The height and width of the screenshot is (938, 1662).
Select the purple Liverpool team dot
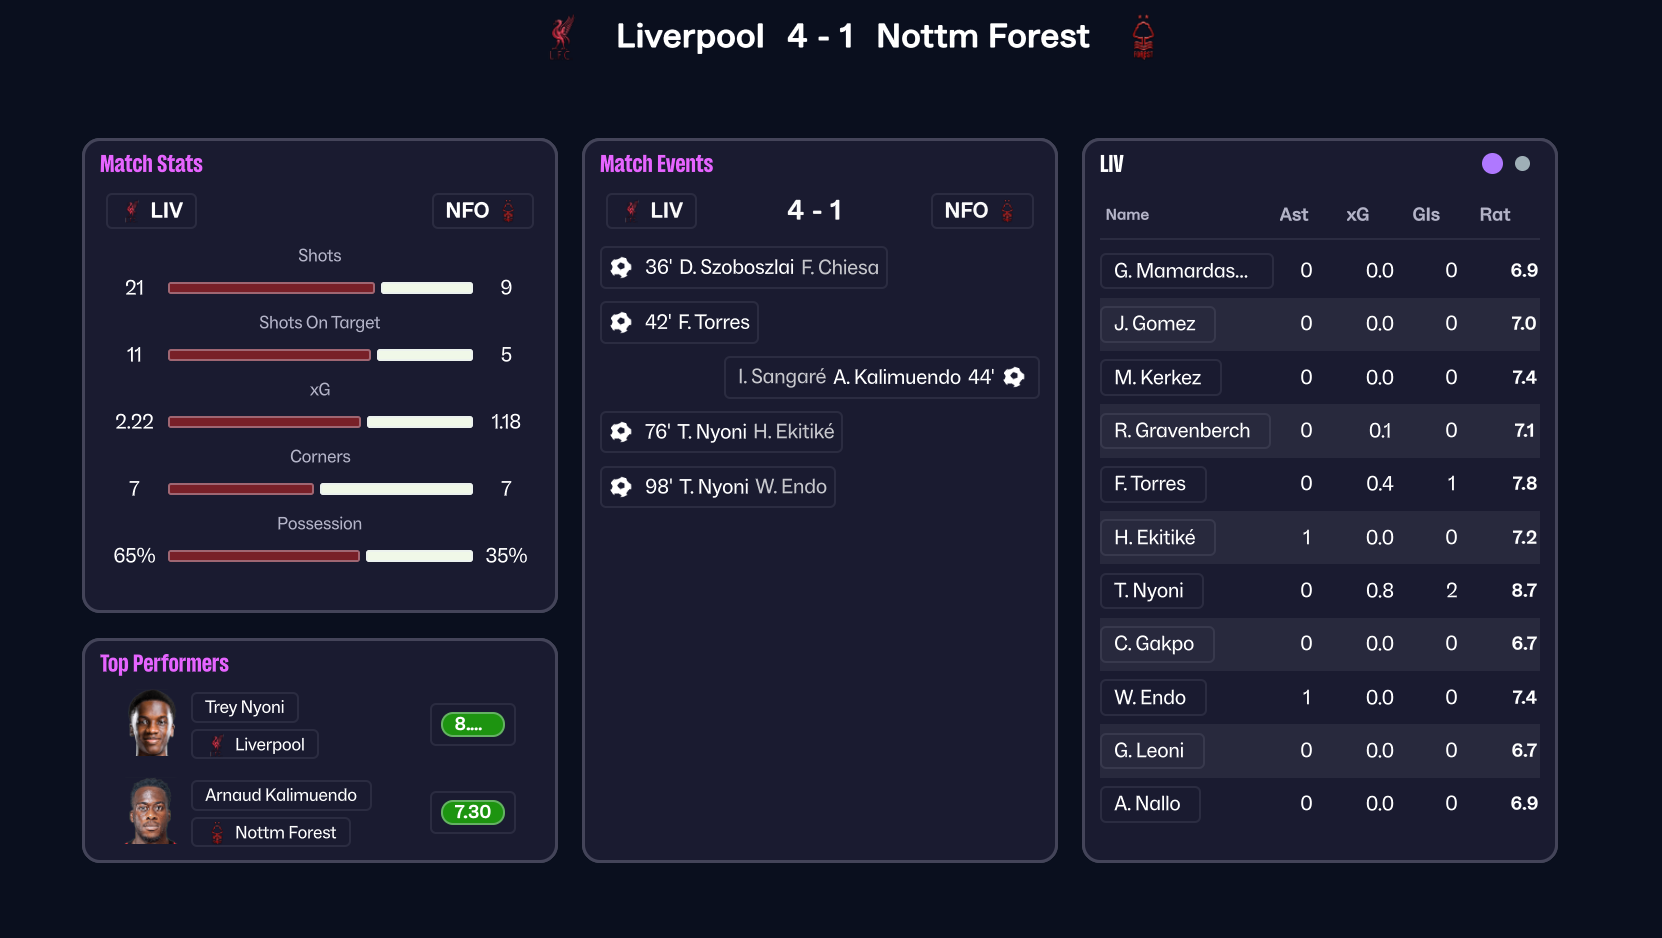pos(1492,164)
